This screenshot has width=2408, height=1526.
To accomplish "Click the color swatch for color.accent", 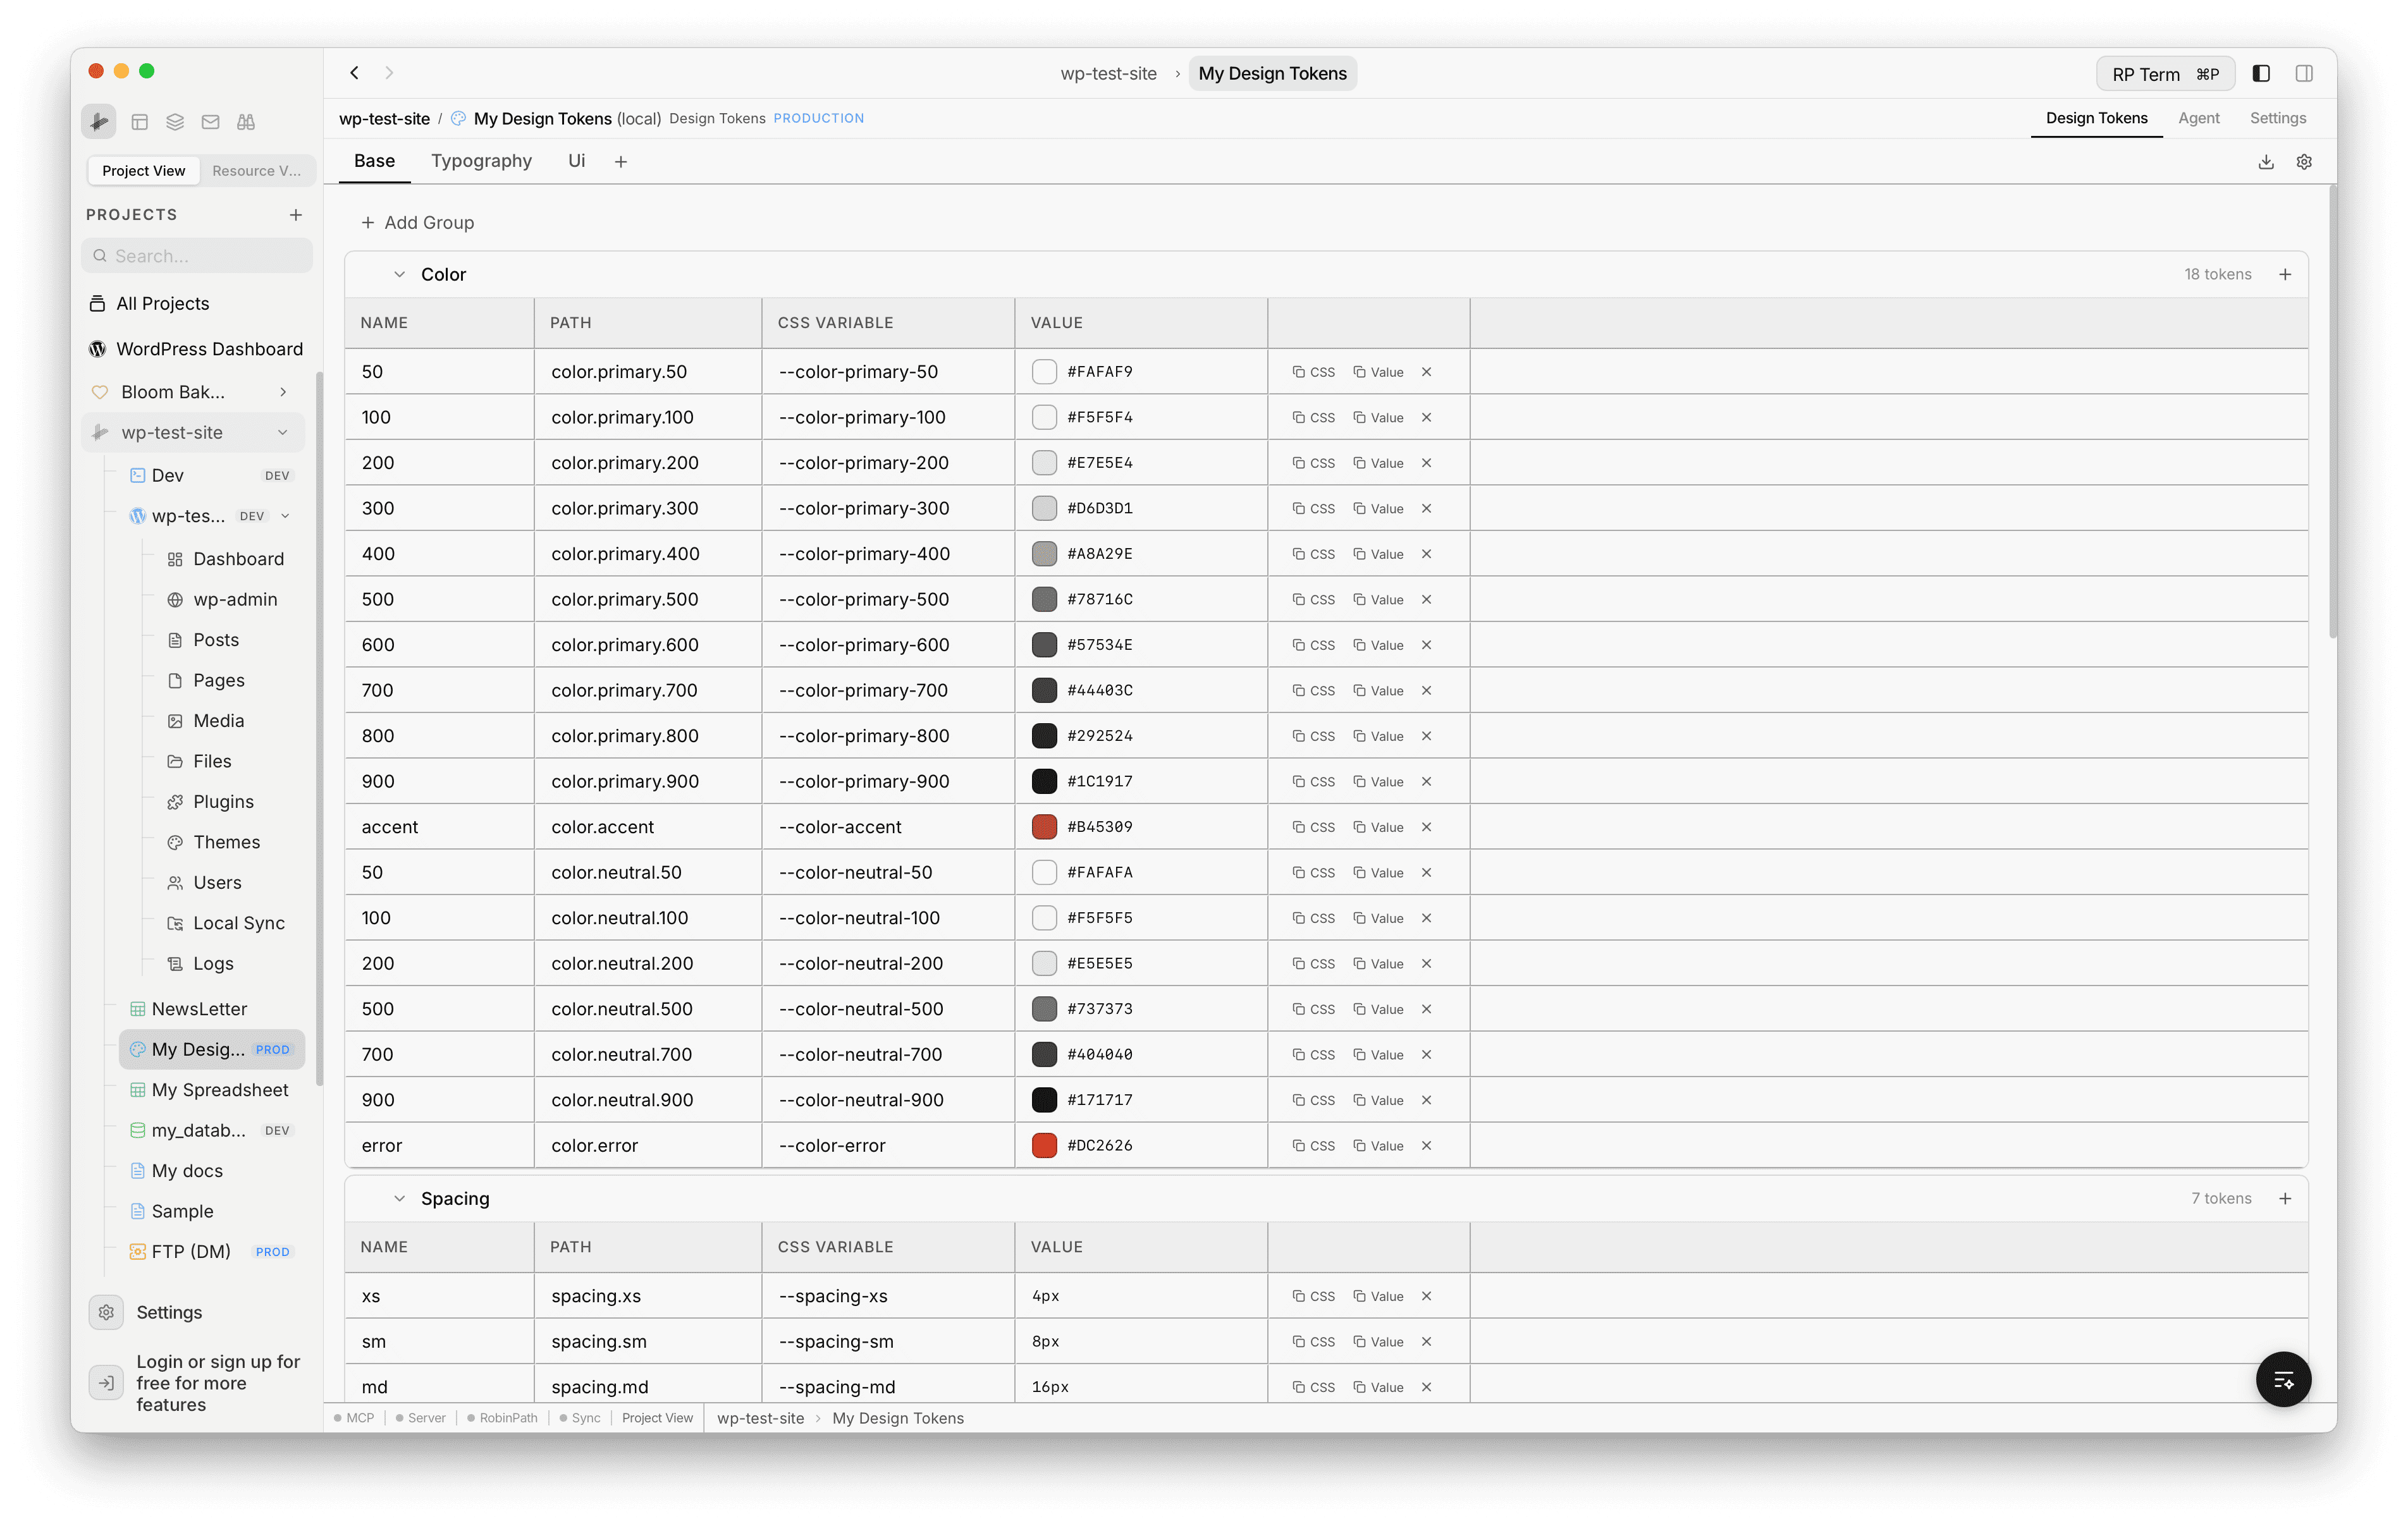I will pos(1044,826).
